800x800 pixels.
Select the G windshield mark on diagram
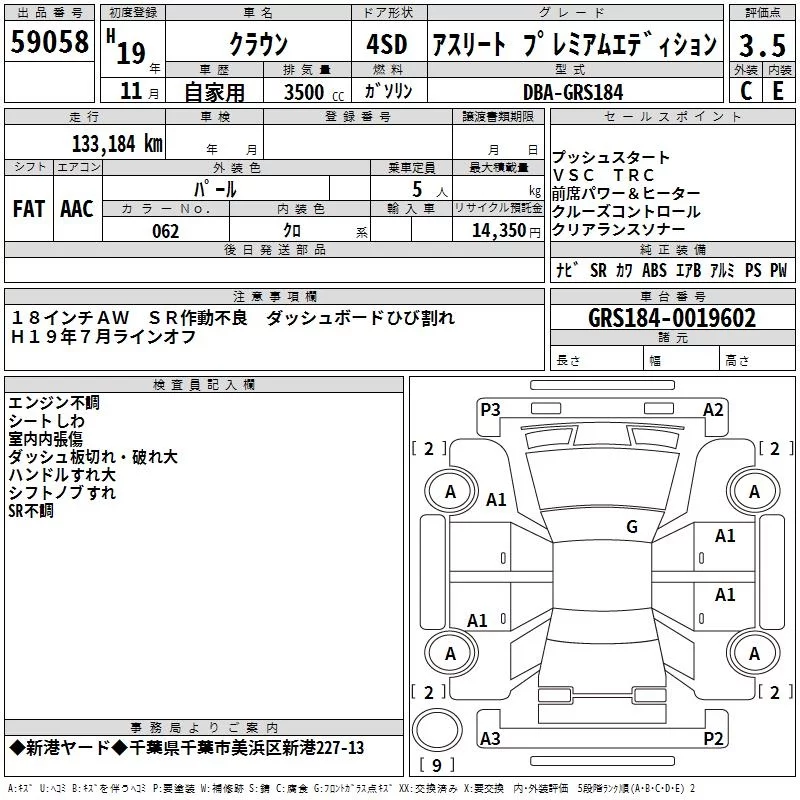(632, 527)
